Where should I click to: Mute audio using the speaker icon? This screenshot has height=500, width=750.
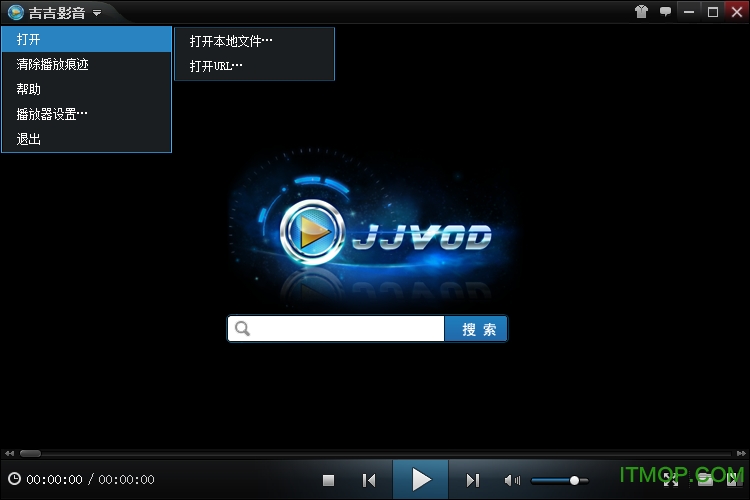tap(512, 480)
